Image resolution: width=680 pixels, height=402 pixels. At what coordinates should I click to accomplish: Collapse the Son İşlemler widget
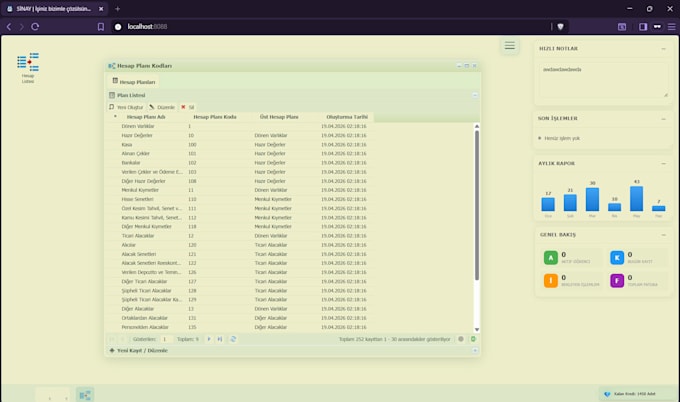(x=664, y=118)
